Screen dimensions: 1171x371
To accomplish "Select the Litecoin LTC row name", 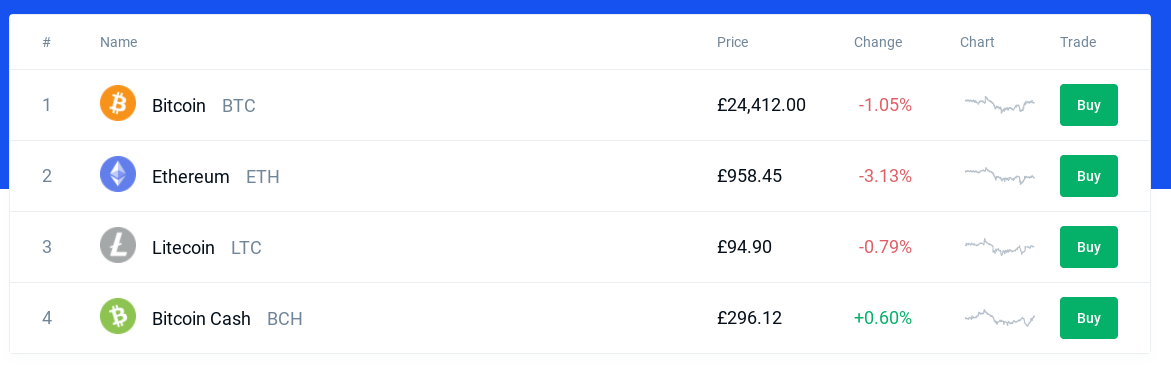I will pos(207,247).
